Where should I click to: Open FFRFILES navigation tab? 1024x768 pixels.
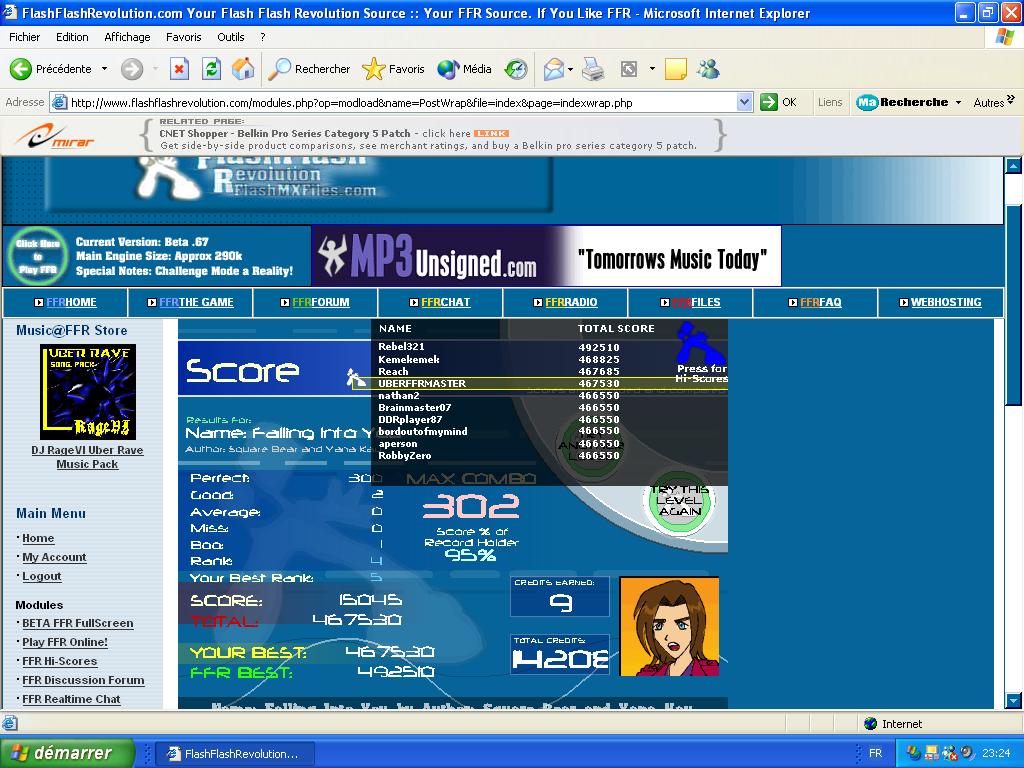click(690, 302)
